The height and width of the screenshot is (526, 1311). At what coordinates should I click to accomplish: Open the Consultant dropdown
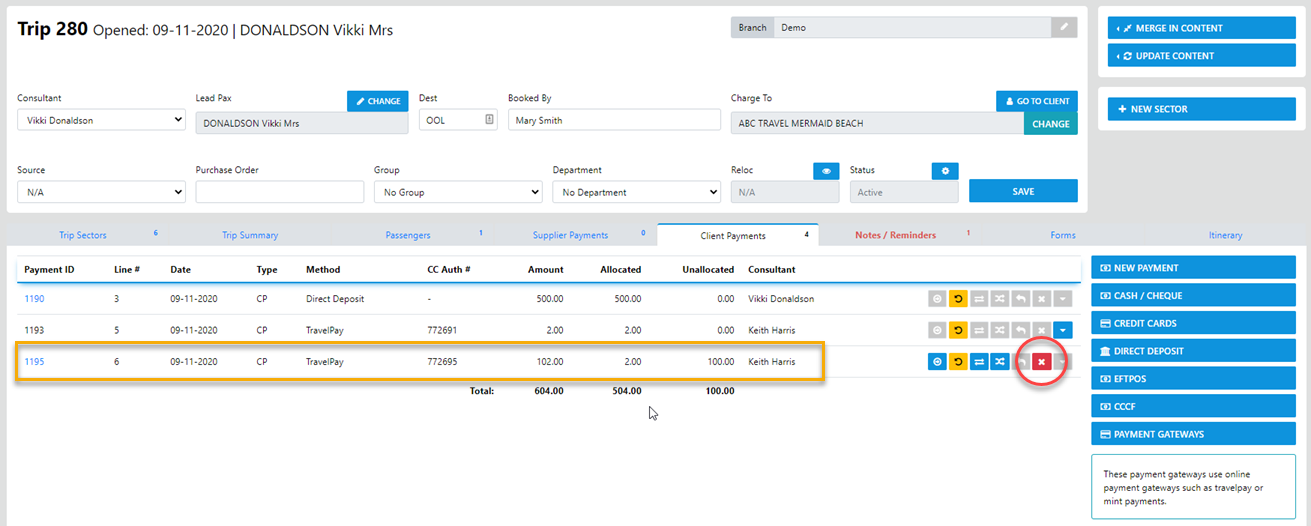click(101, 120)
